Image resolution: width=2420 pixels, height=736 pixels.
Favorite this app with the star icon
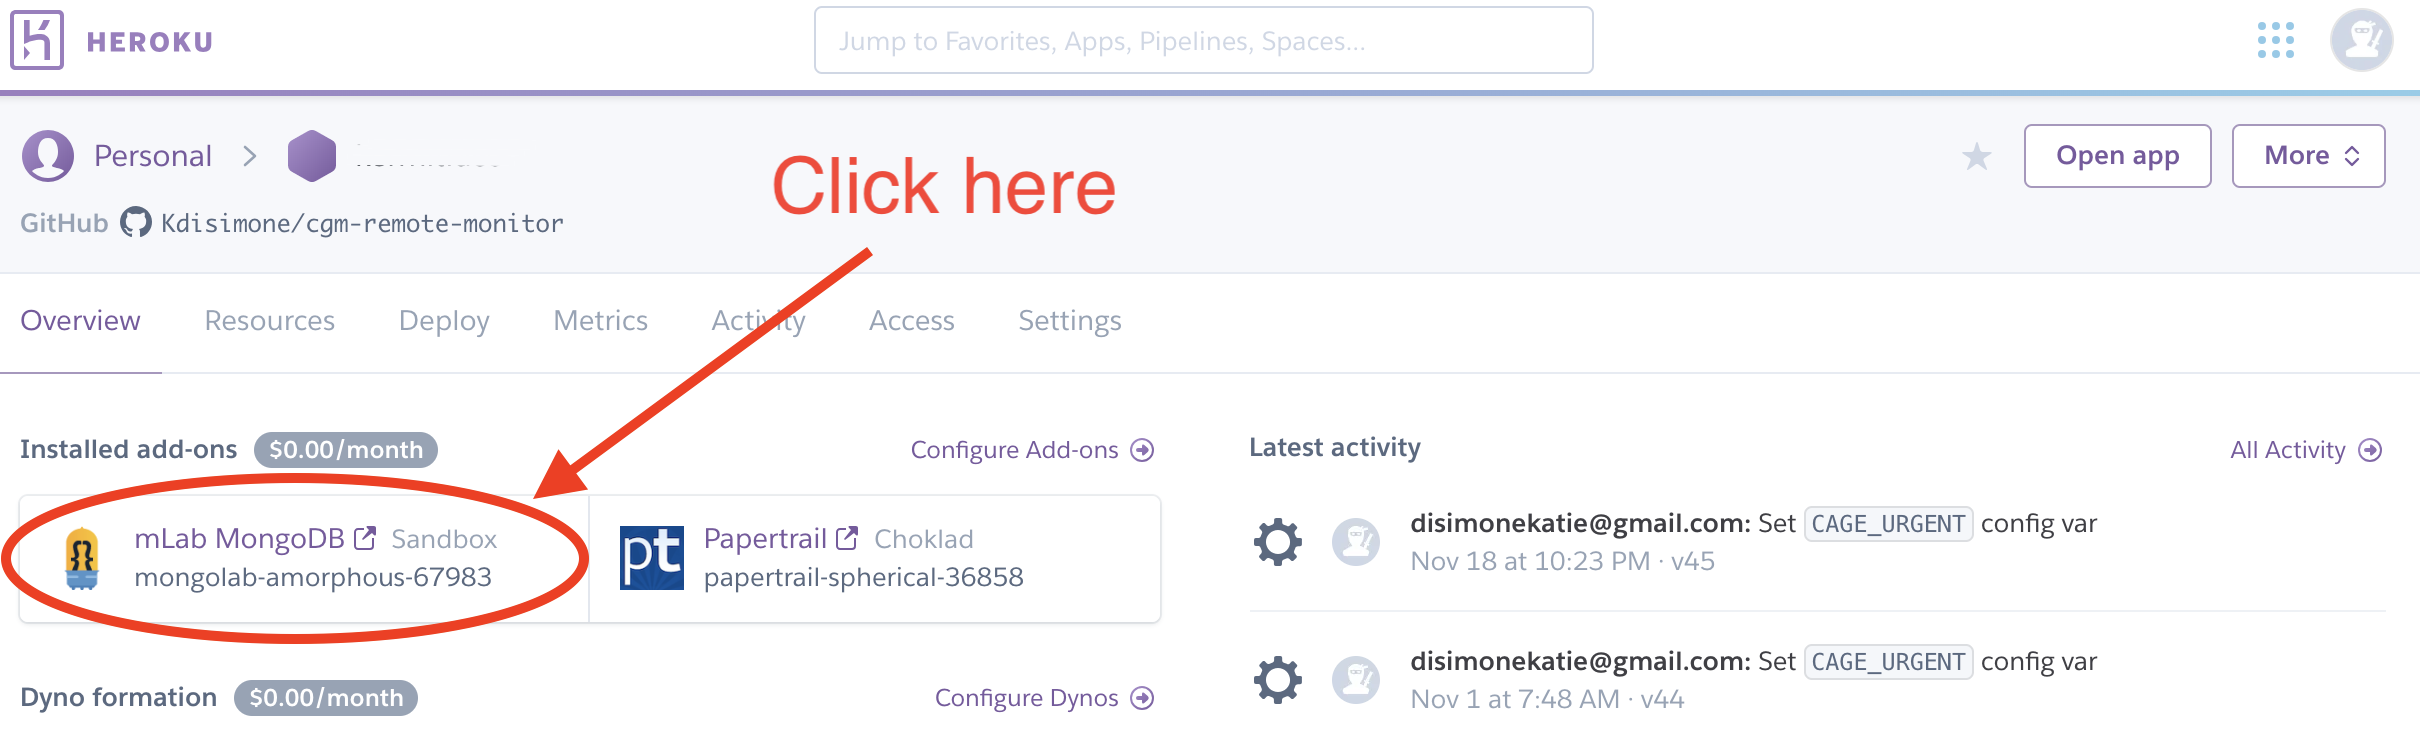(1976, 157)
